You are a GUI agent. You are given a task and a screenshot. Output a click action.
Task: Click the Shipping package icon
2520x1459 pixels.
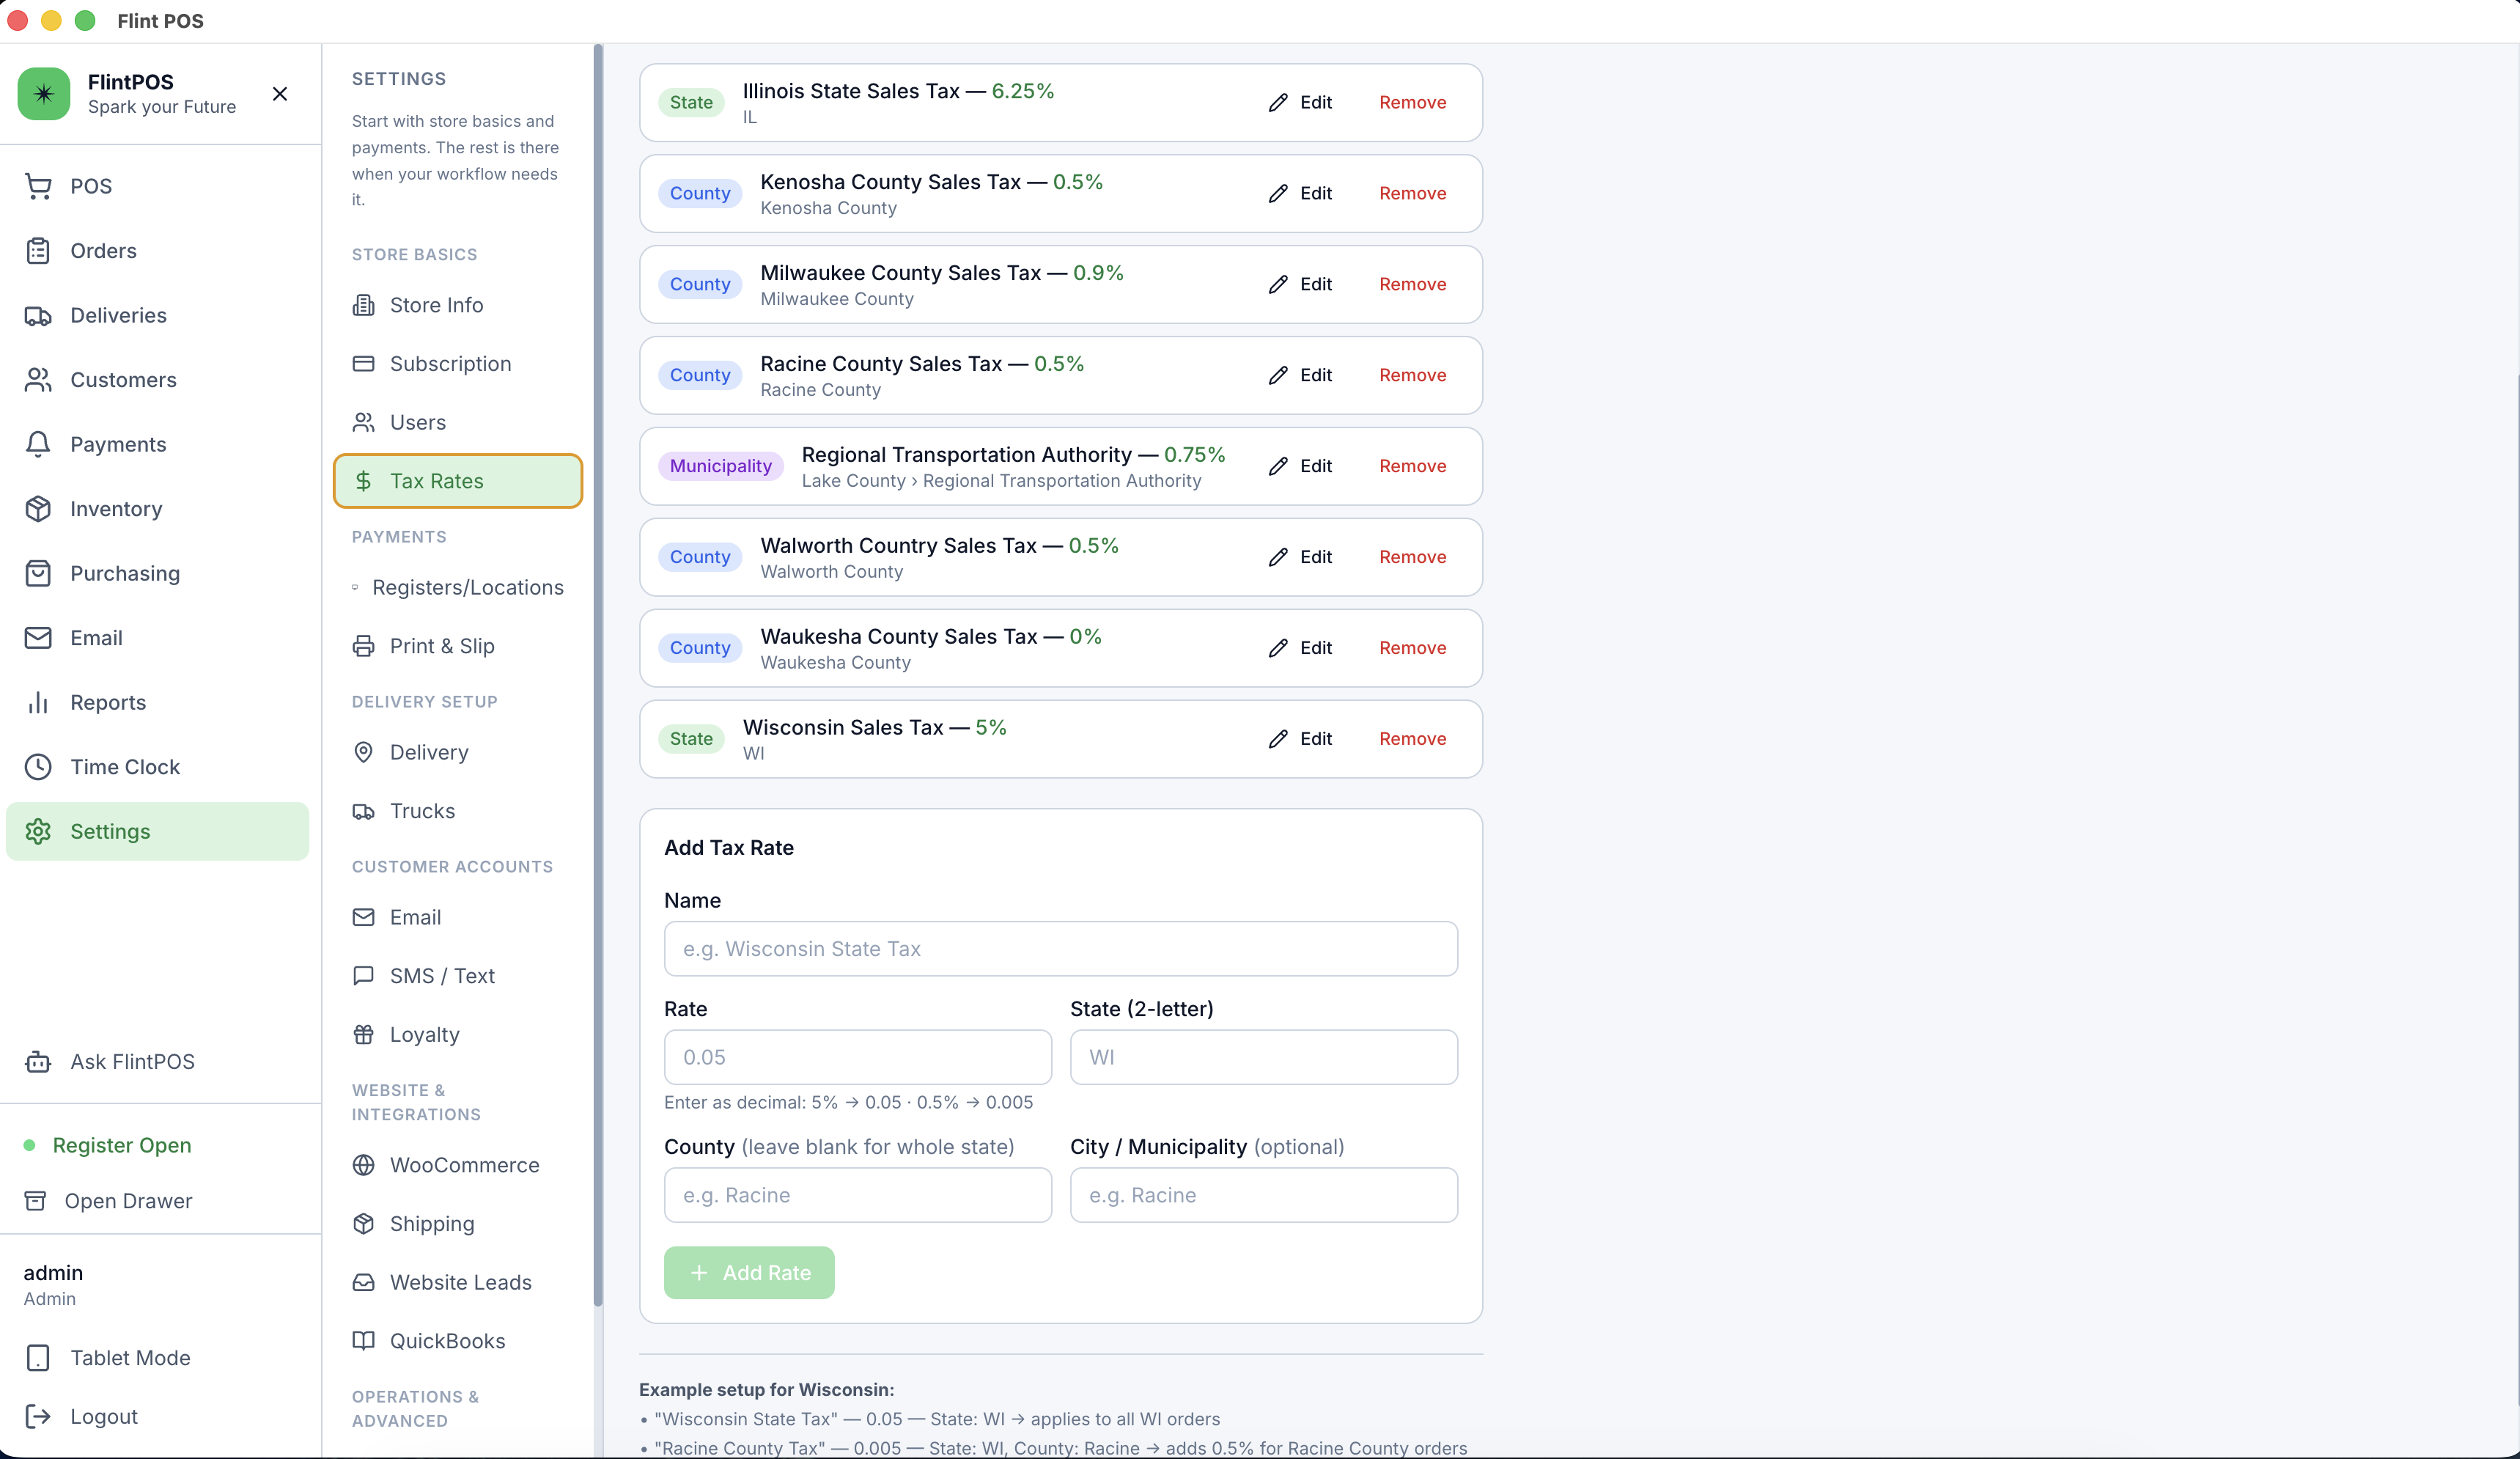coord(364,1224)
